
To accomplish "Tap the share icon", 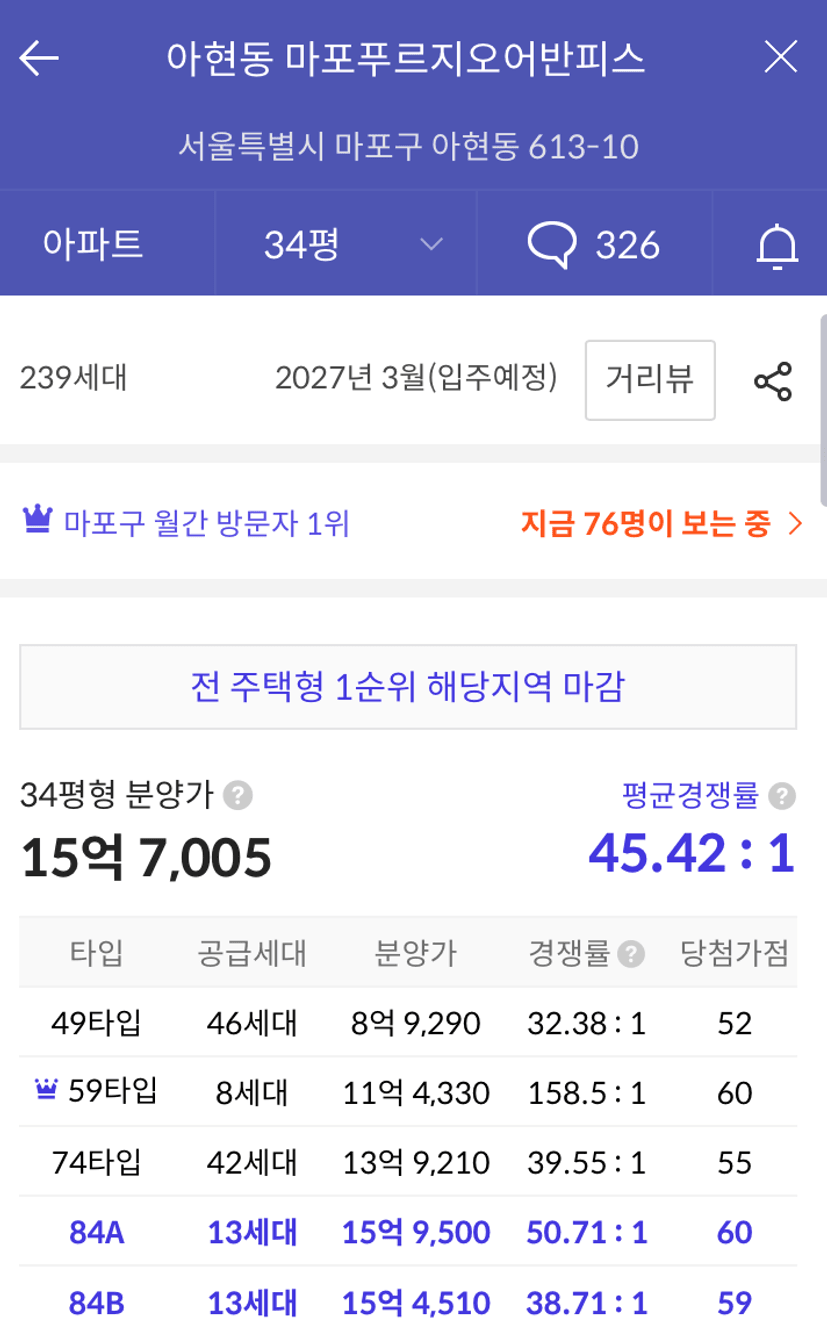I will (772, 381).
